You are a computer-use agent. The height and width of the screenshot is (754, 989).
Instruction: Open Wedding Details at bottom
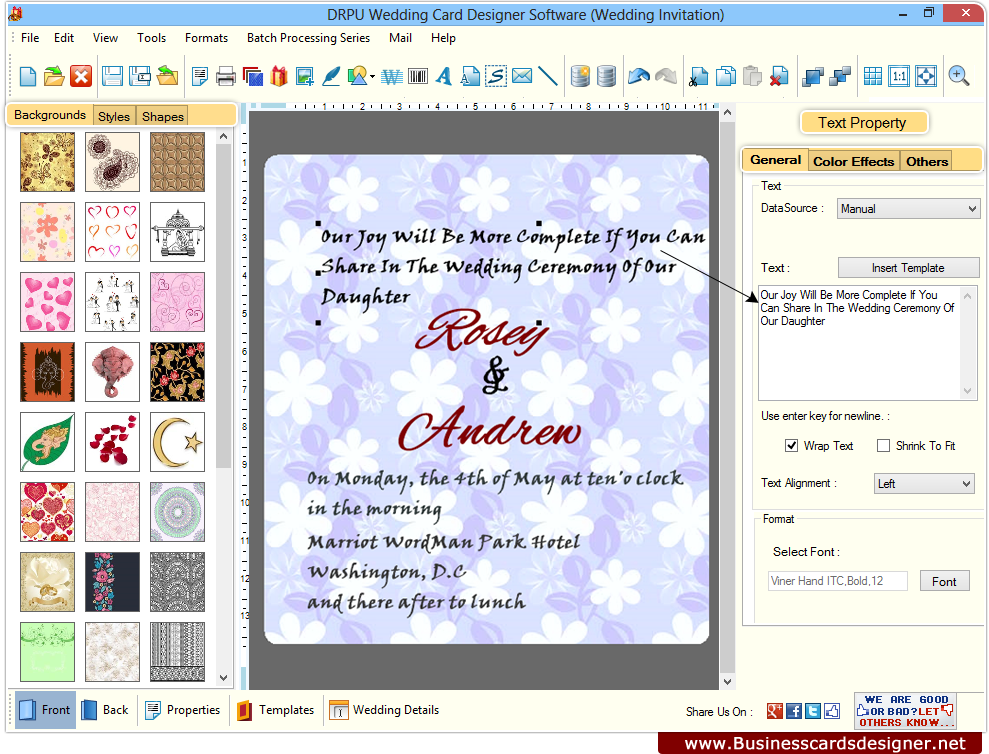coord(384,710)
